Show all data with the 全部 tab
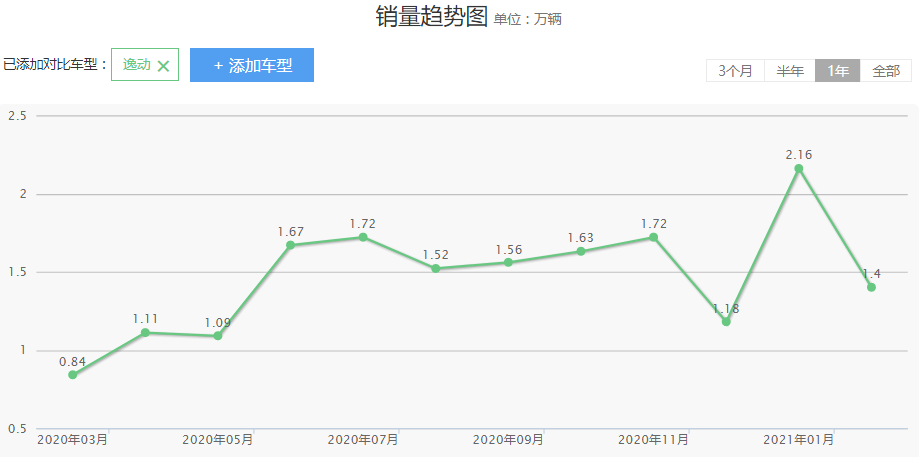The width and height of the screenshot is (921, 457). click(886, 71)
